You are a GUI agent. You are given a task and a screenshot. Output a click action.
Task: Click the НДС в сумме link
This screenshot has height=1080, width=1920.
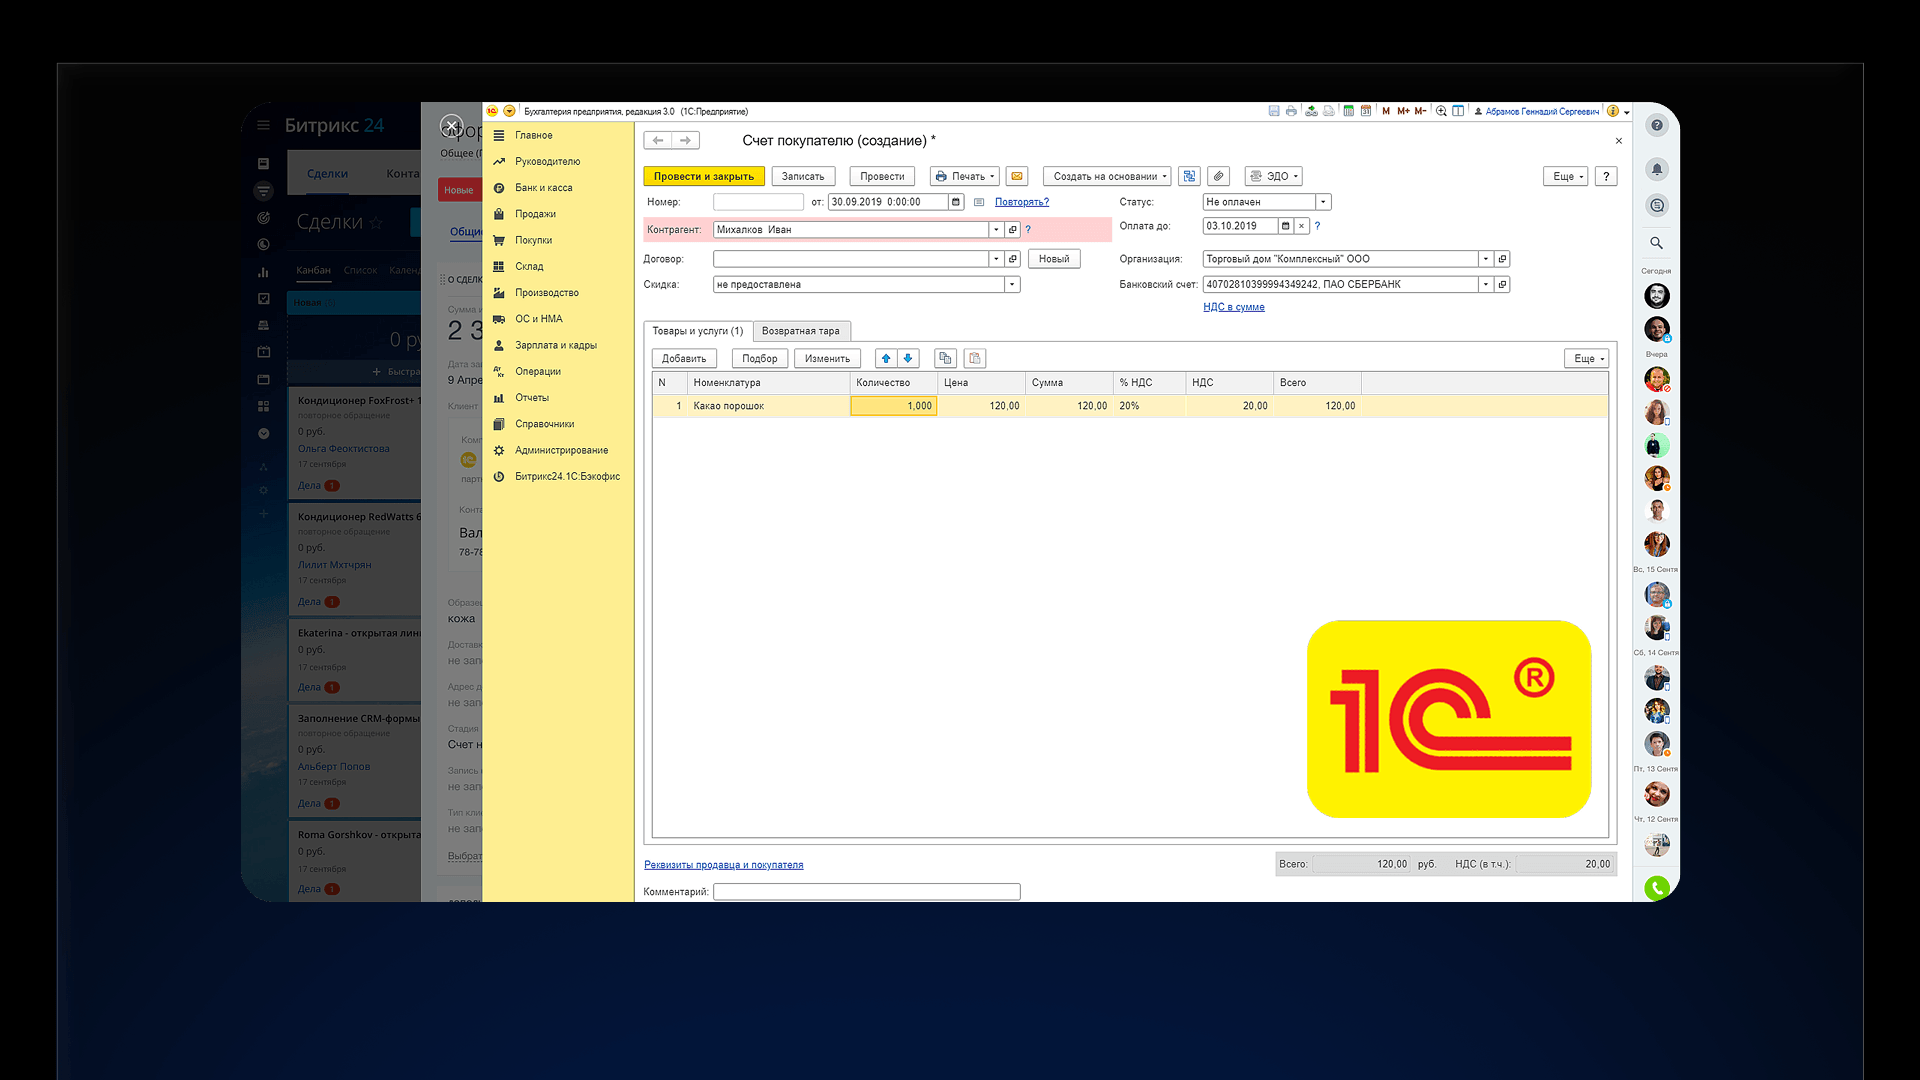pyautogui.click(x=1234, y=307)
